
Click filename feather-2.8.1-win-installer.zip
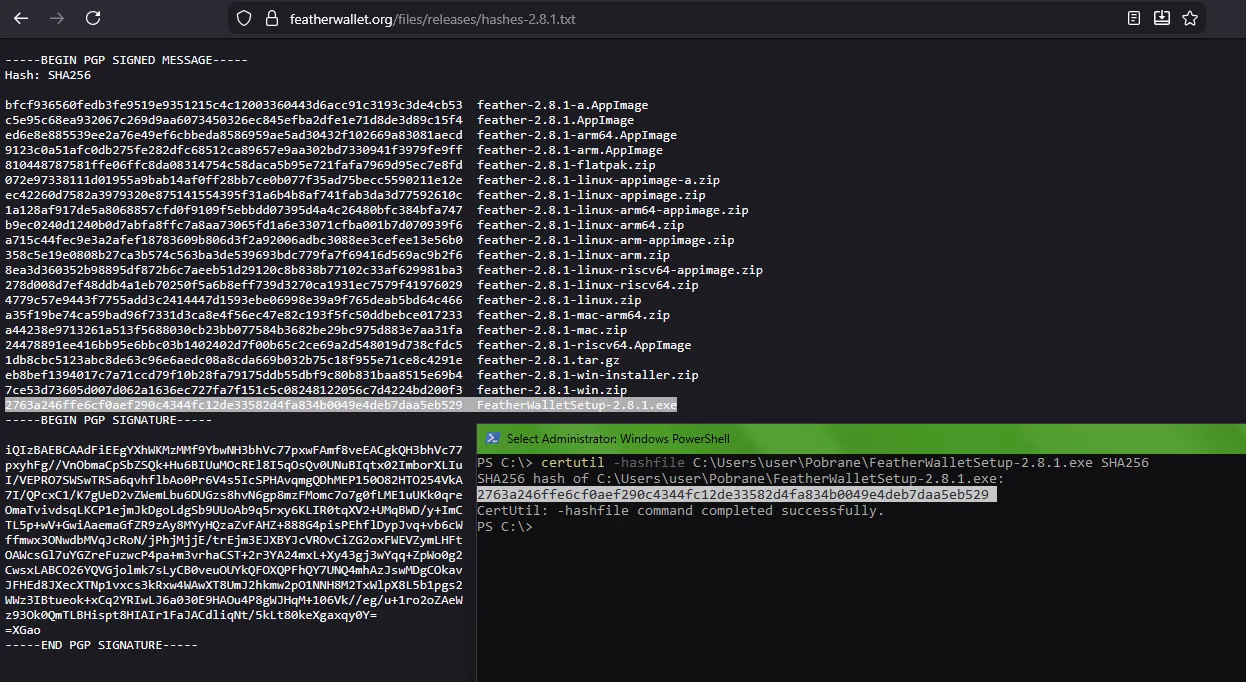pyautogui.click(x=588, y=375)
